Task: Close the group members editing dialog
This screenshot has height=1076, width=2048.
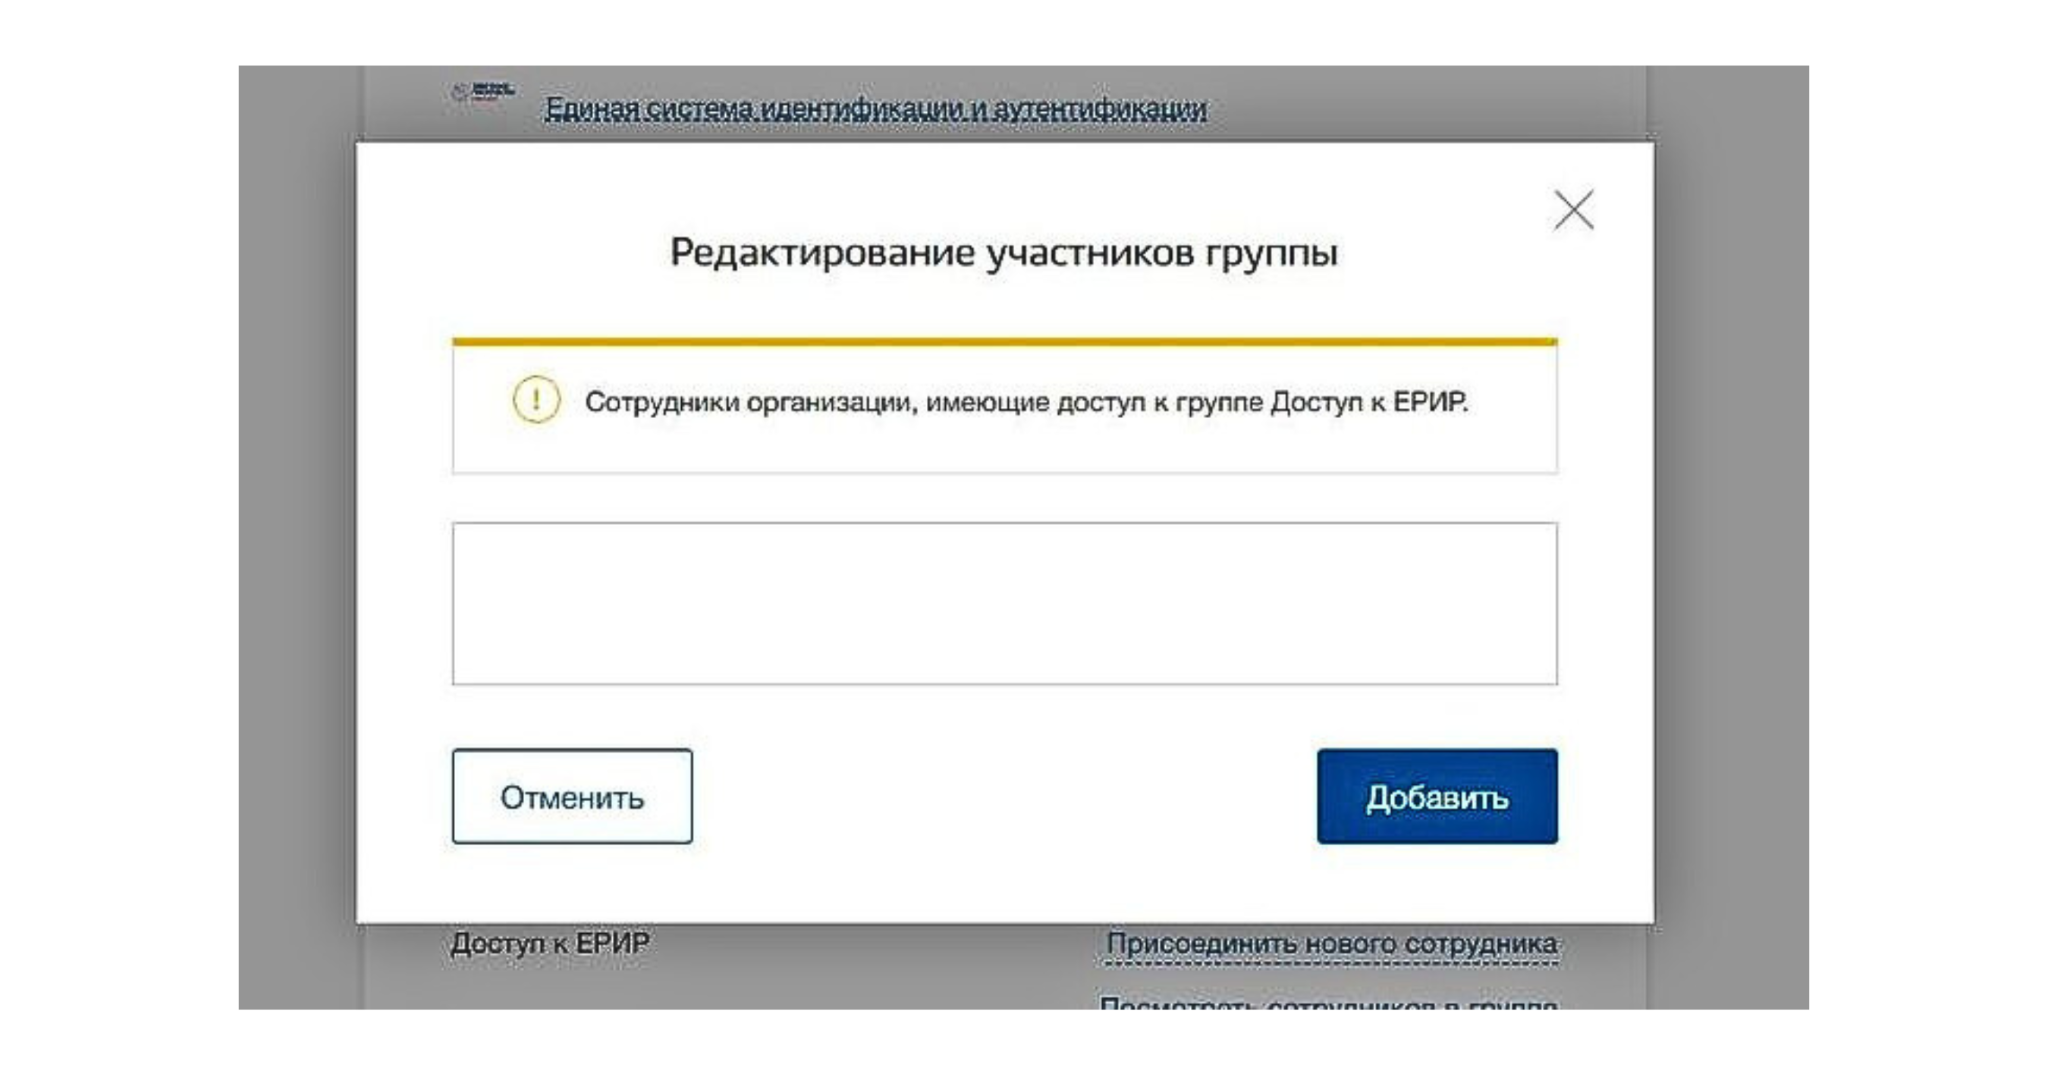Action: coord(1573,210)
